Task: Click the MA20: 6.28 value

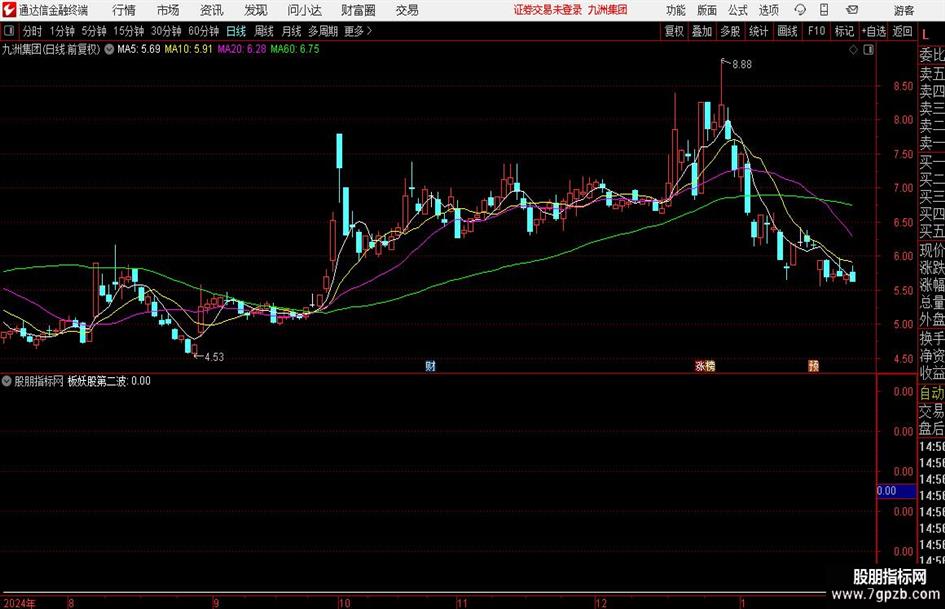Action: (242, 49)
